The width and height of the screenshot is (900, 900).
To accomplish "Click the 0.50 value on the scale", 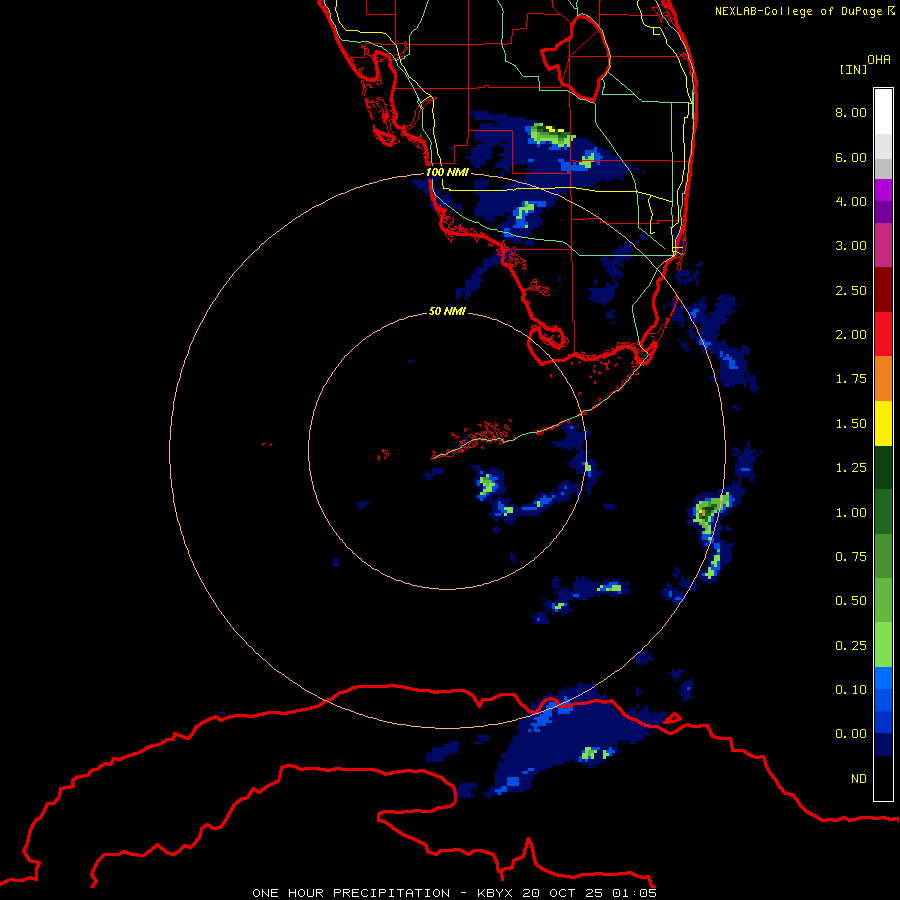I will 851,601.
